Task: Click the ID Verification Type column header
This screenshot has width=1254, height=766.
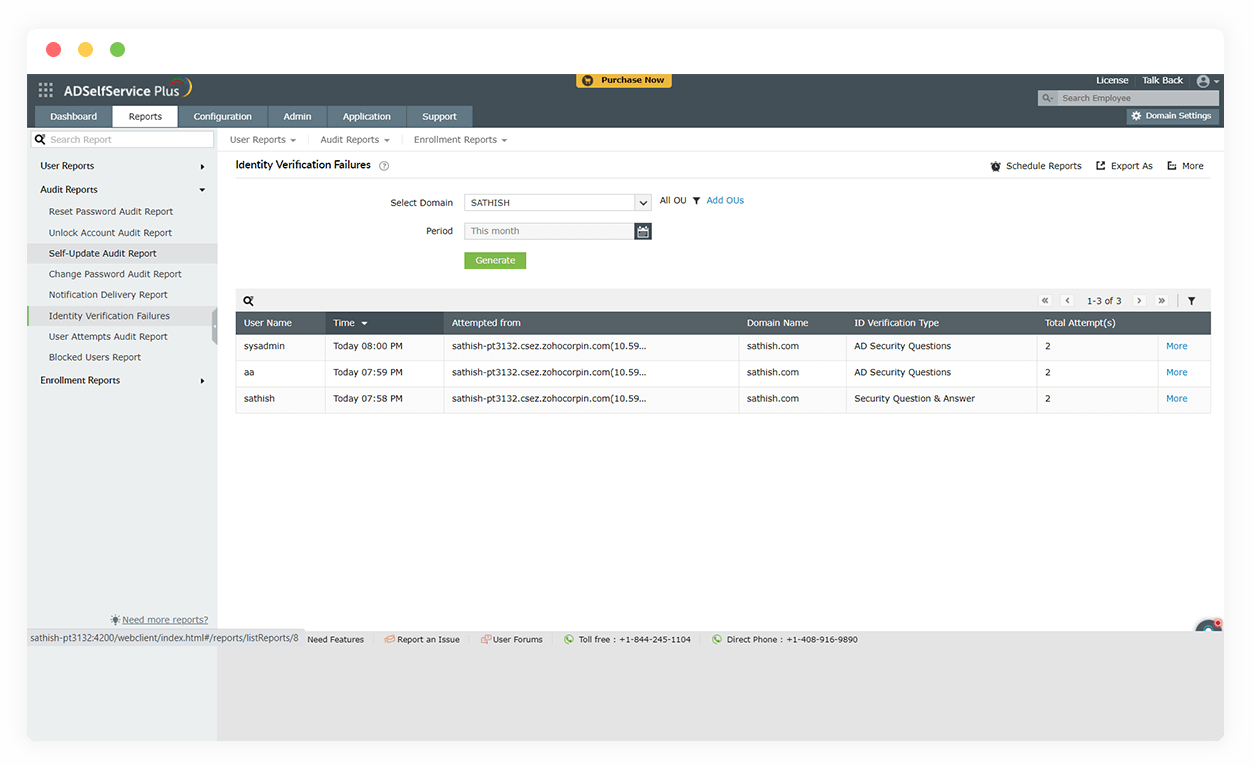Action: (x=941, y=323)
